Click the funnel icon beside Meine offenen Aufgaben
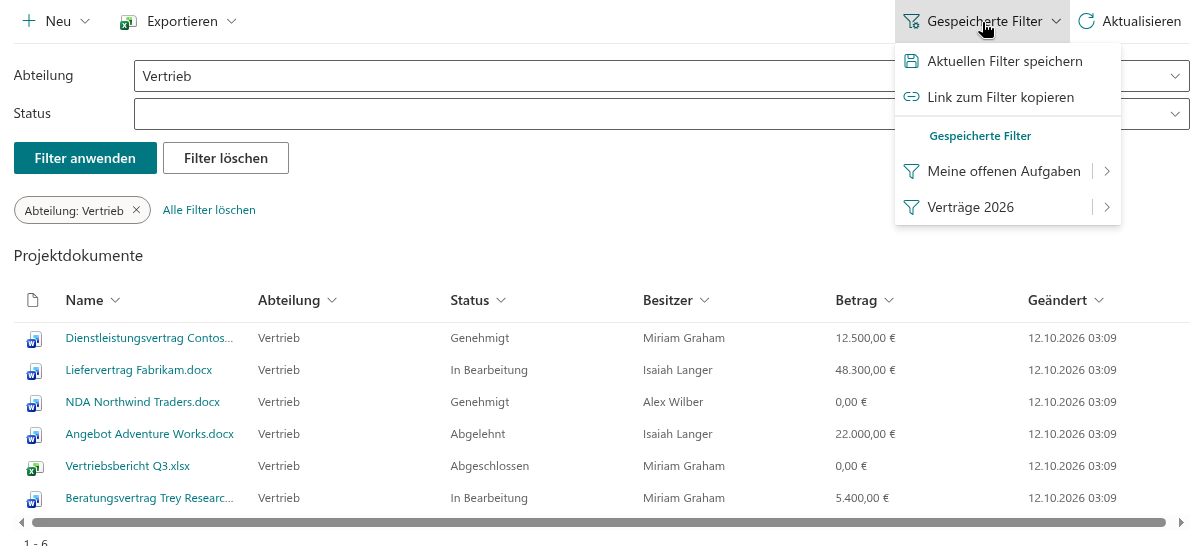This screenshot has height=546, width=1200. (911, 171)
